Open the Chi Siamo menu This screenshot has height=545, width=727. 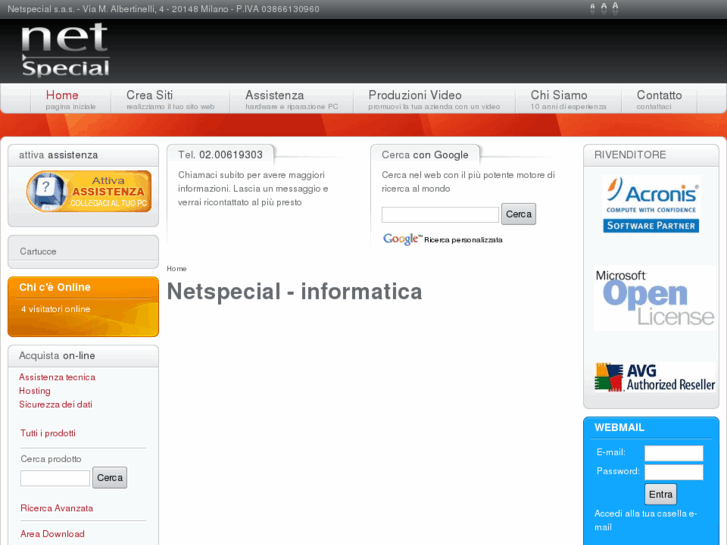pos(568,100)
